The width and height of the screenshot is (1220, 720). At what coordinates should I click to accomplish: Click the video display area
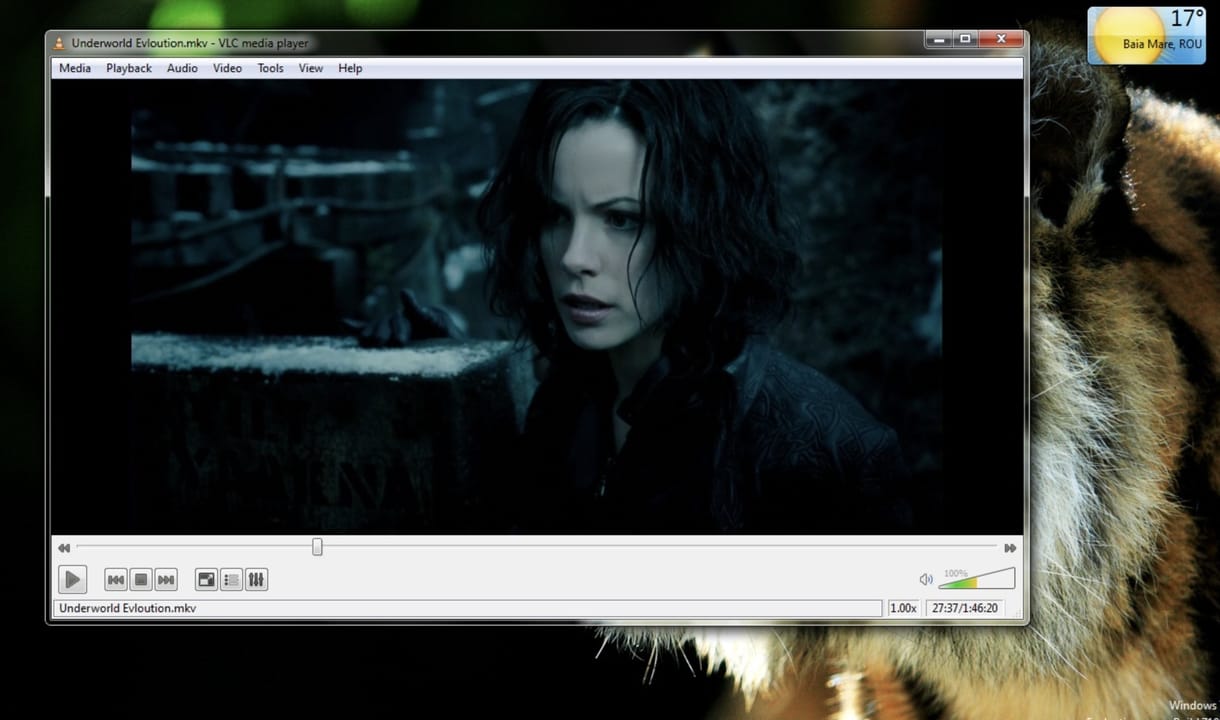pyautogui.click(x=537, y=306)
